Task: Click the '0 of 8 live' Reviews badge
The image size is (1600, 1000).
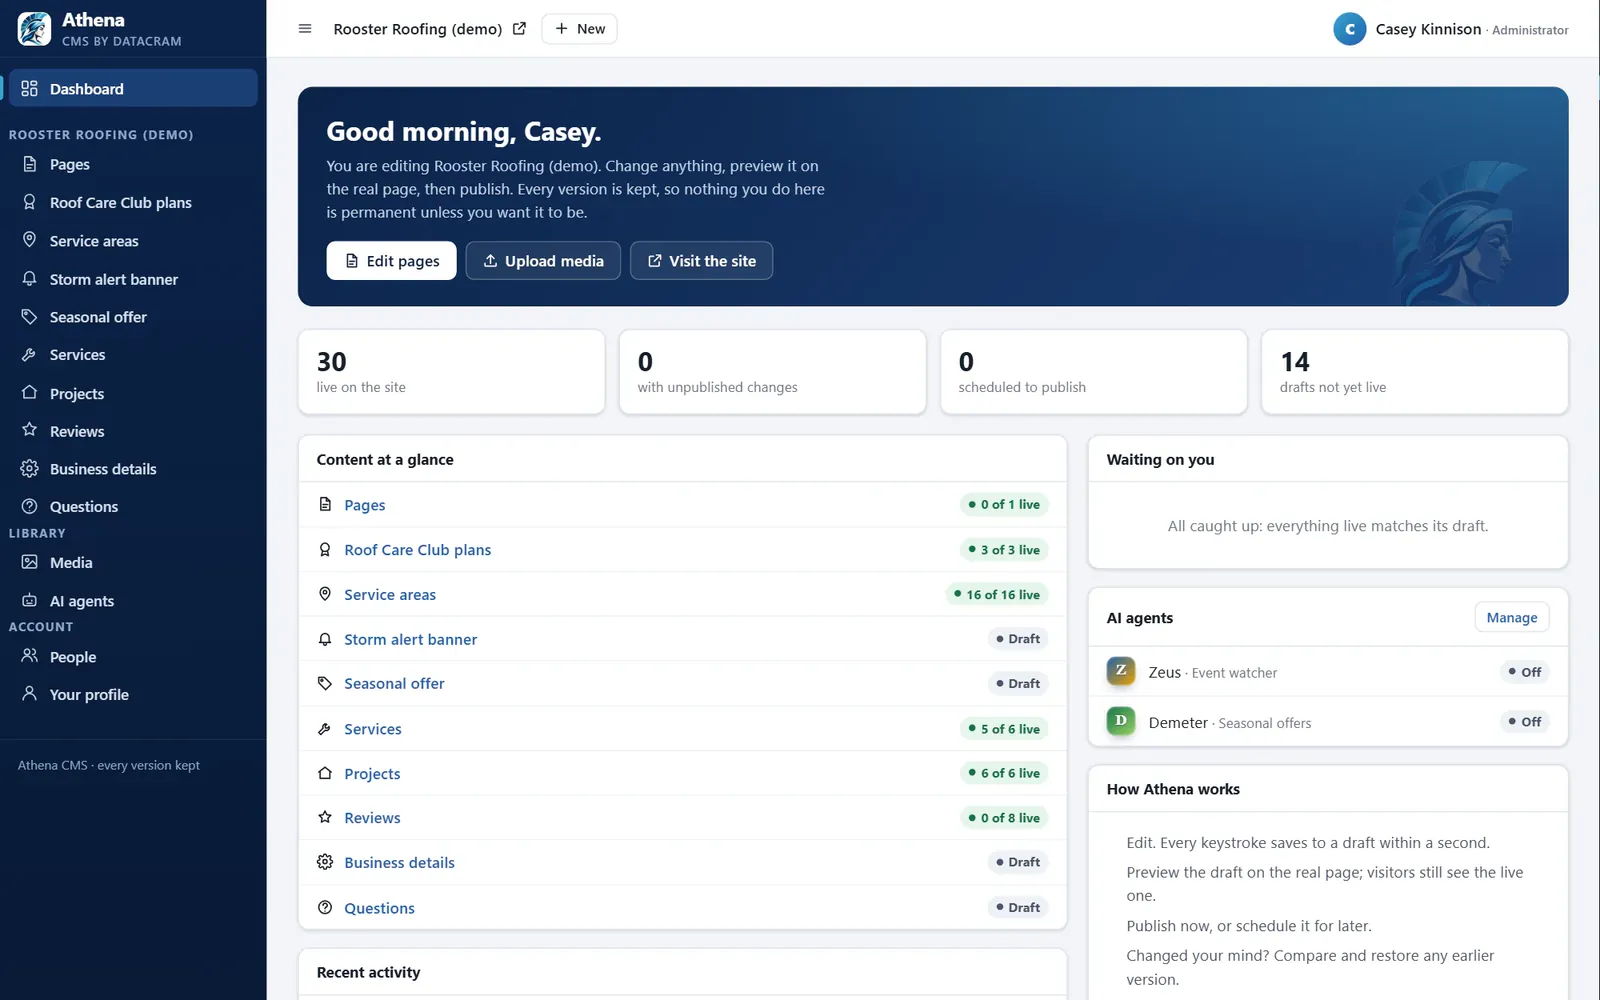Action: pos(1003,817)
